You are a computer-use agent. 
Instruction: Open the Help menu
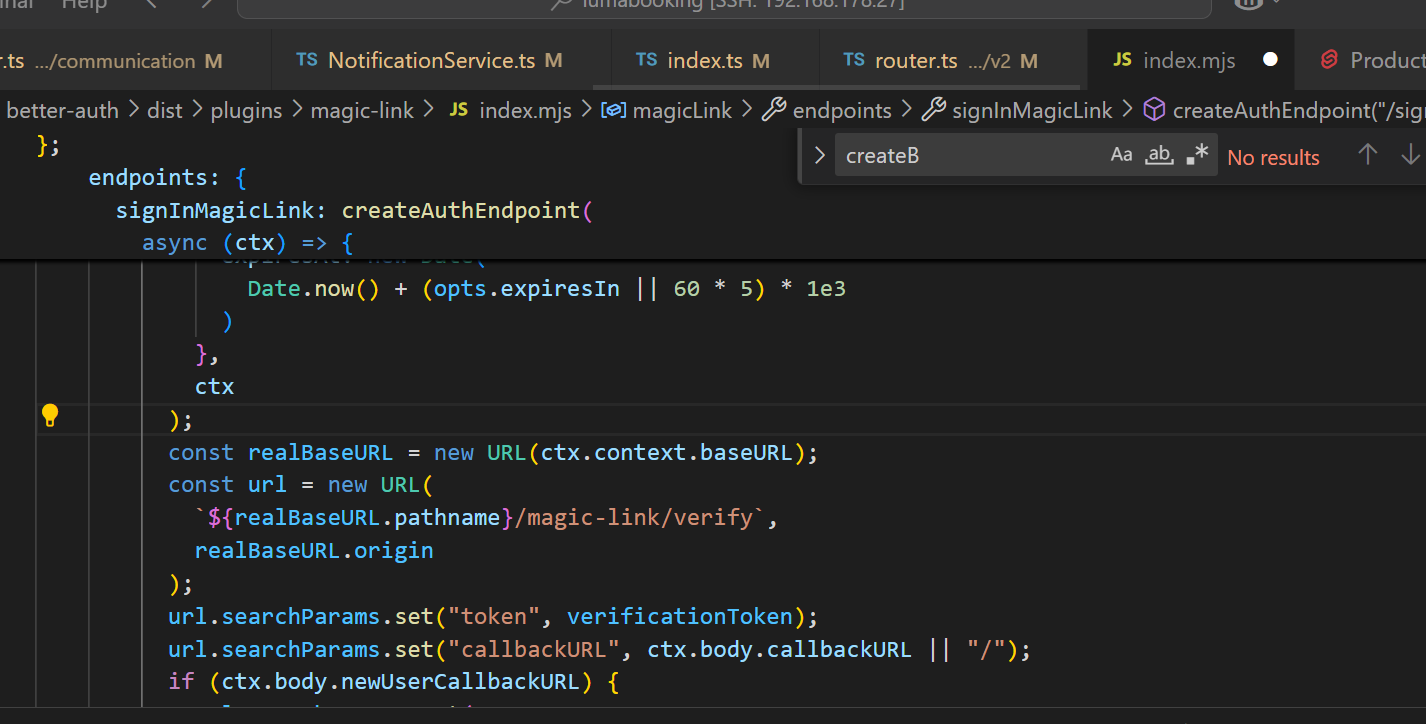[x=84, y=4]
